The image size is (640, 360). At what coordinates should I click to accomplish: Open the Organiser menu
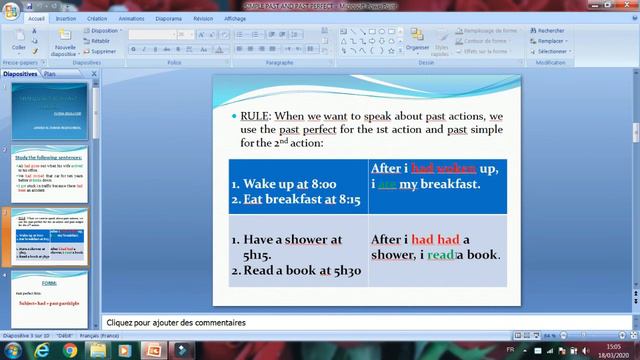click(x=417, y=41)
